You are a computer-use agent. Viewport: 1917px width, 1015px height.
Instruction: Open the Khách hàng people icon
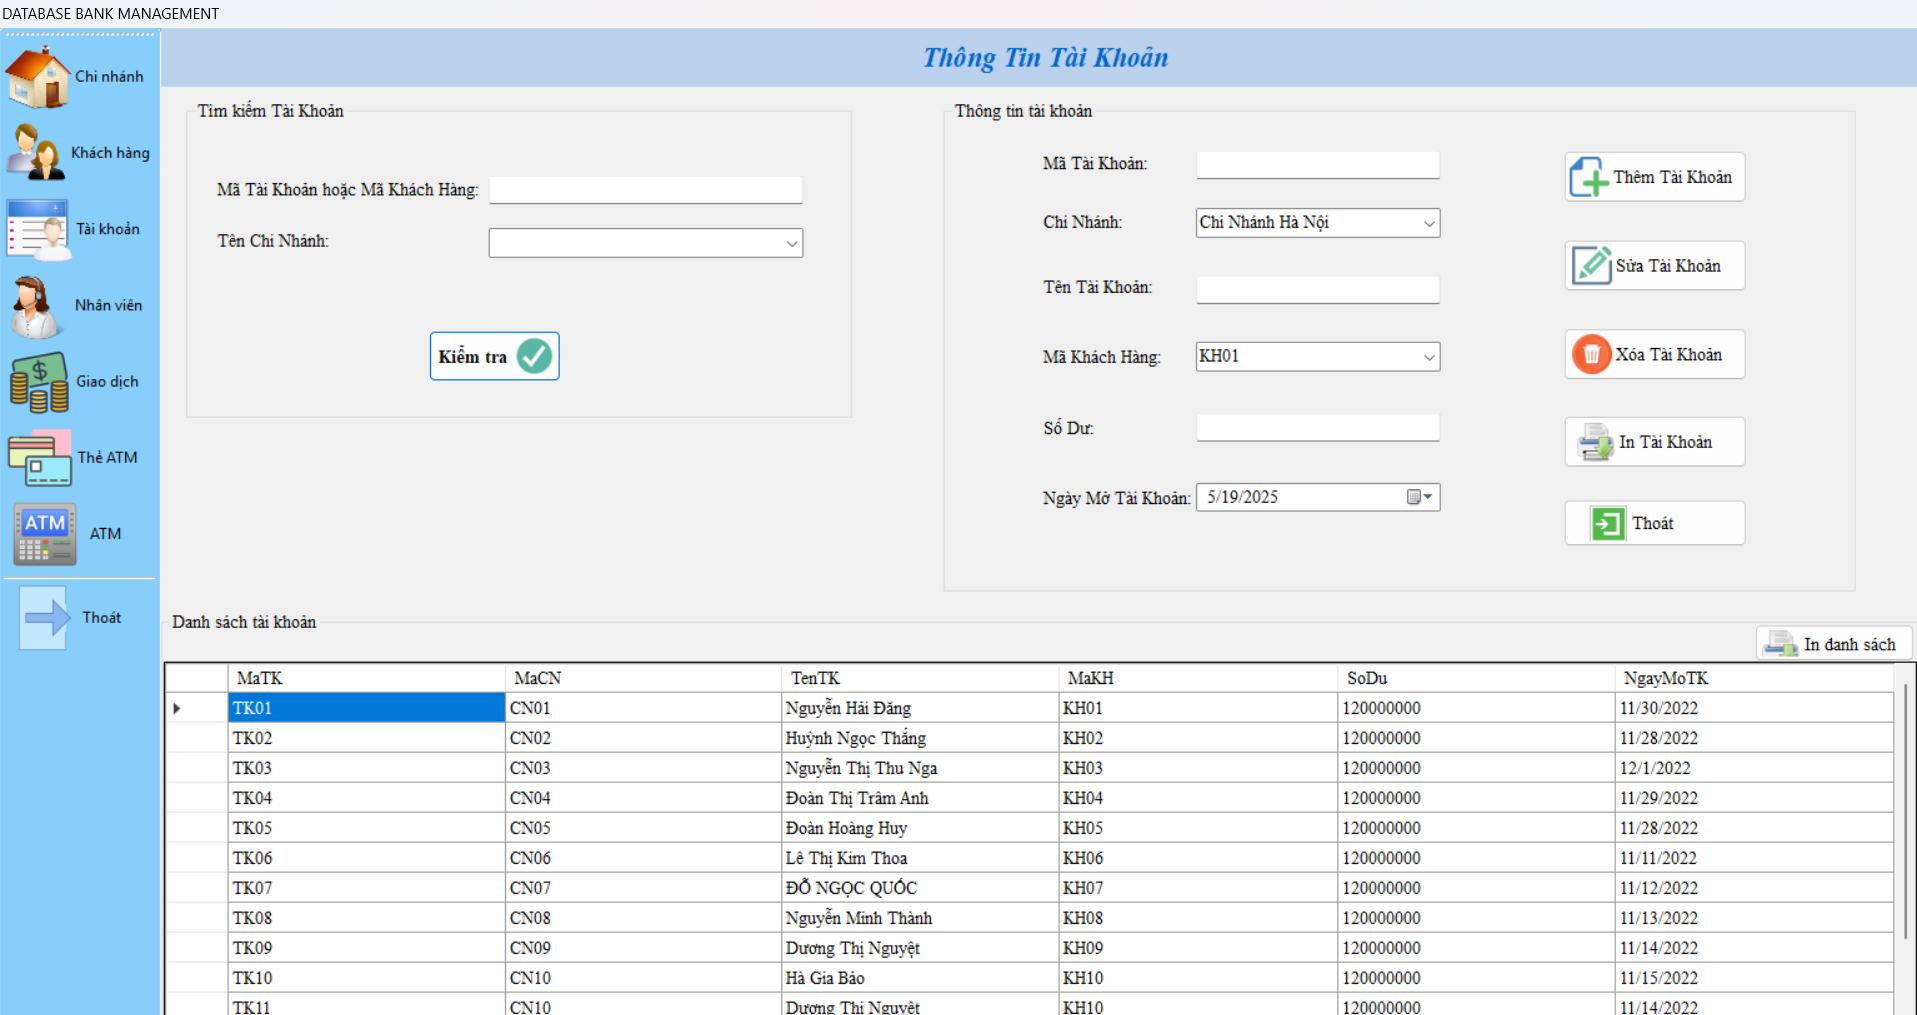(36, 153)
